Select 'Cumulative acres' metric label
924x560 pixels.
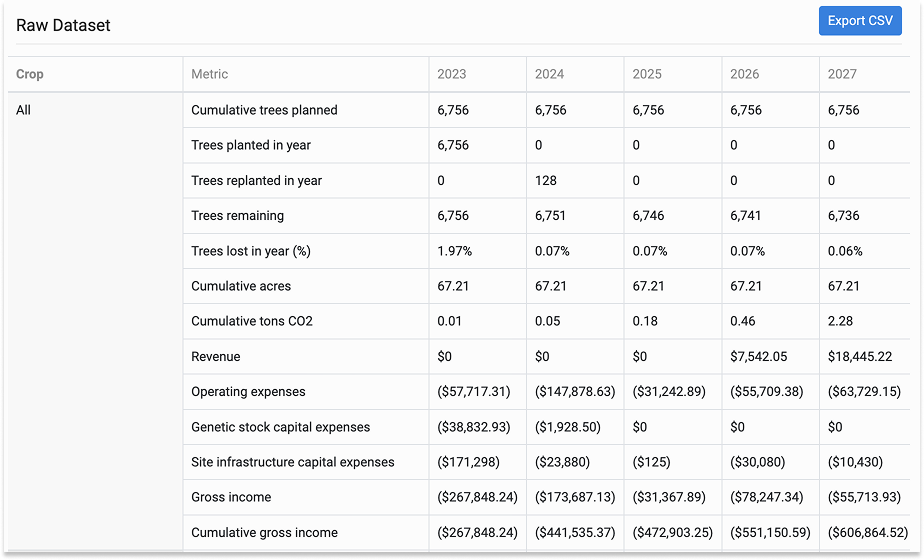coord(240,286)
